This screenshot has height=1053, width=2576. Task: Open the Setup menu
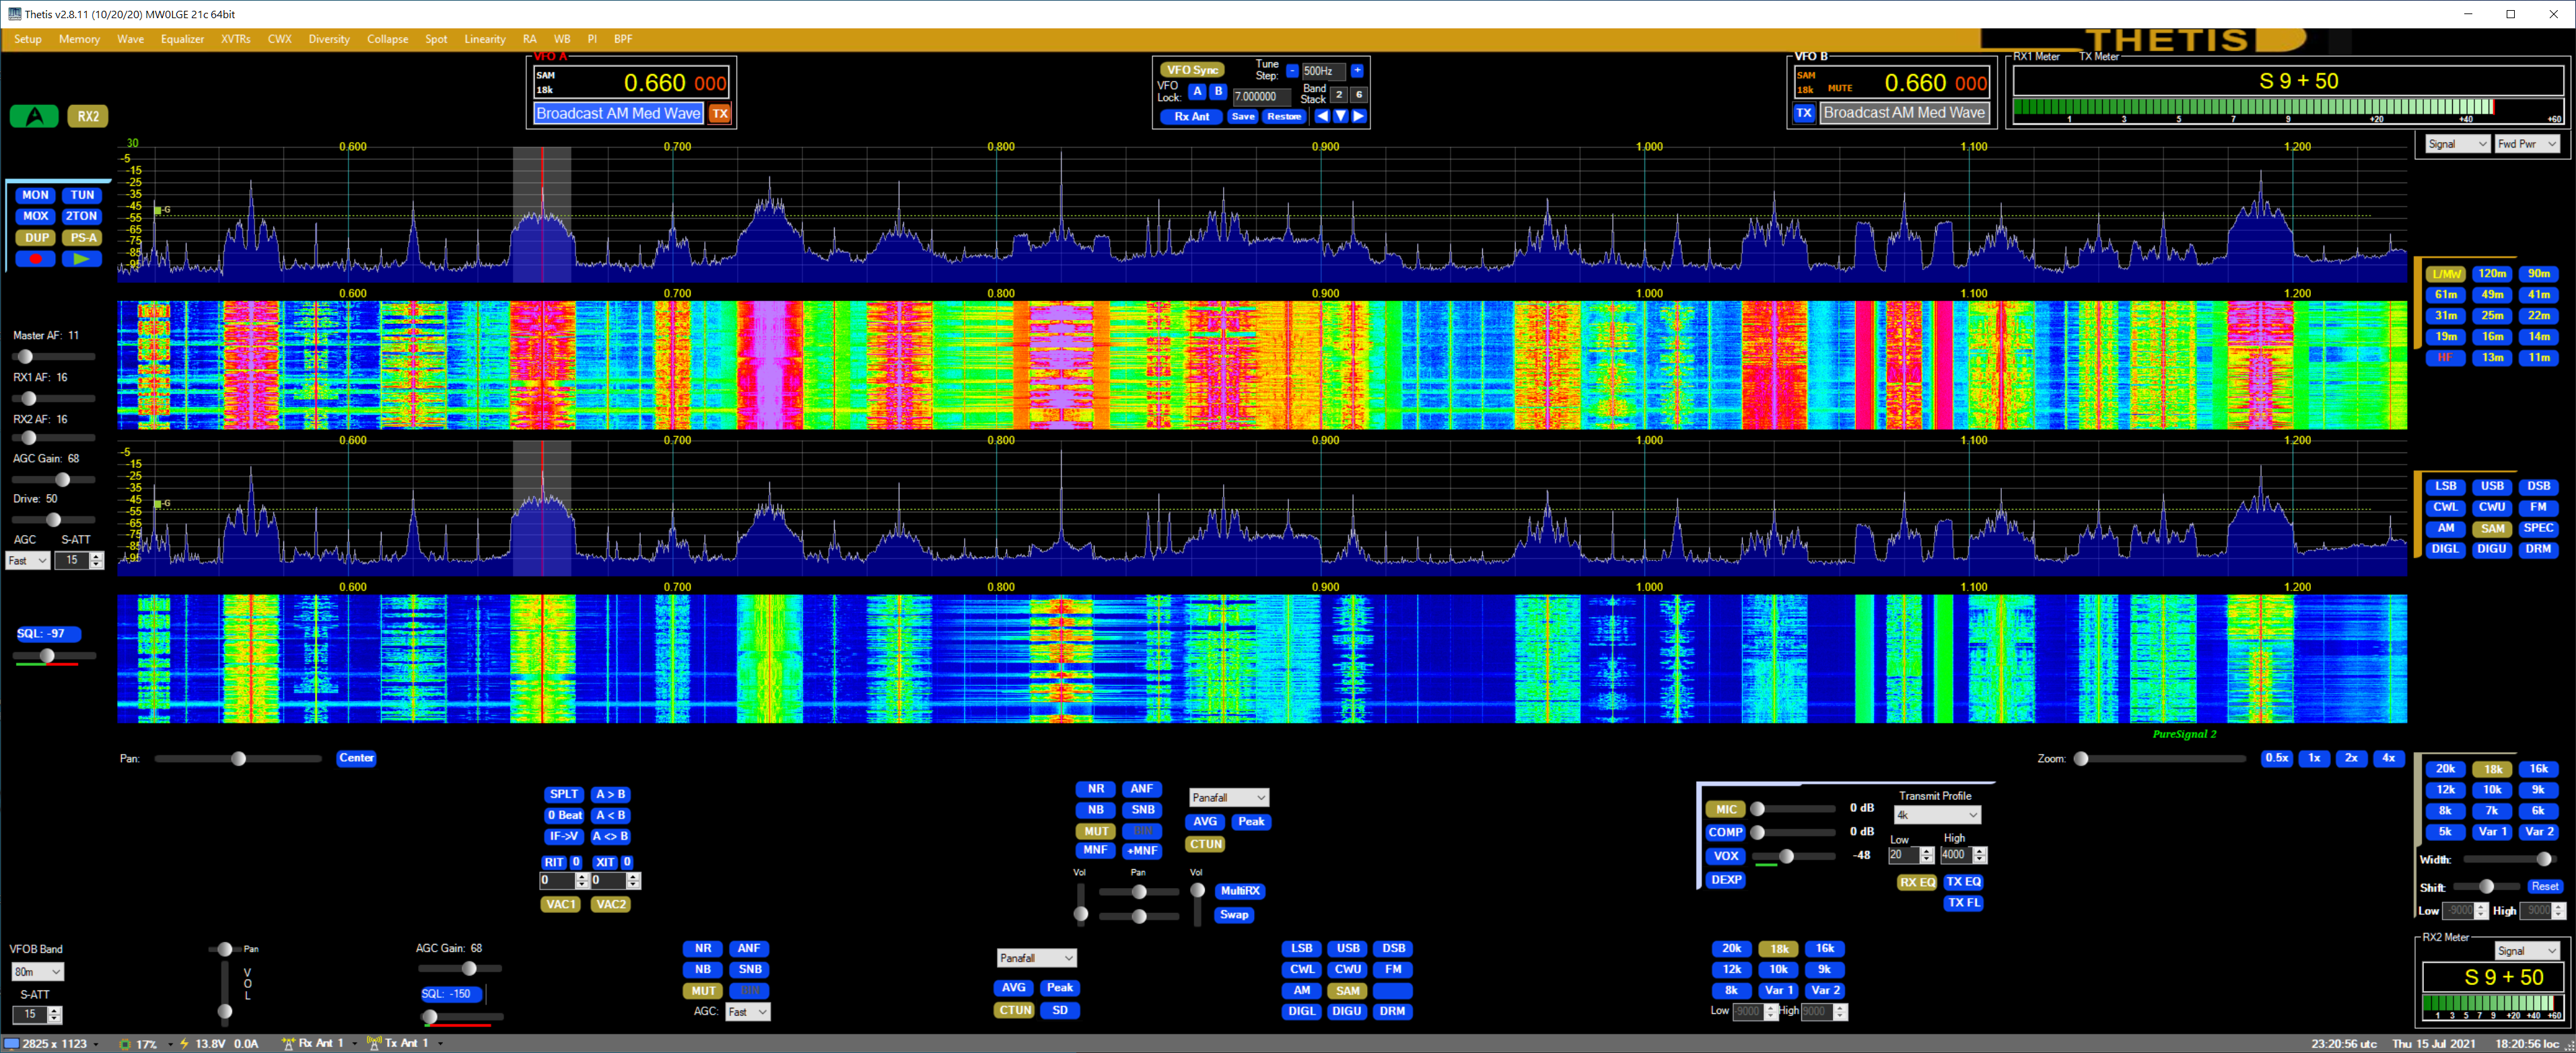[x=28, y=39]
